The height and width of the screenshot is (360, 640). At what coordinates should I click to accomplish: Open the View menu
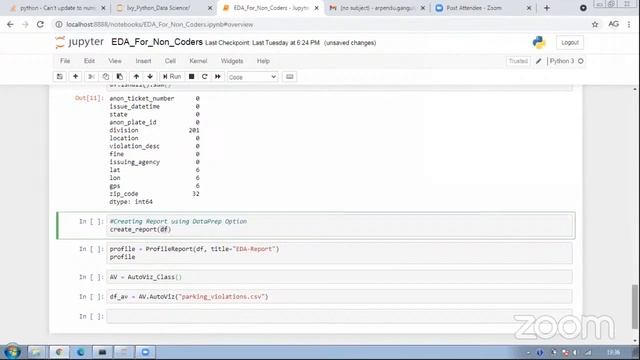coord(115,61)
